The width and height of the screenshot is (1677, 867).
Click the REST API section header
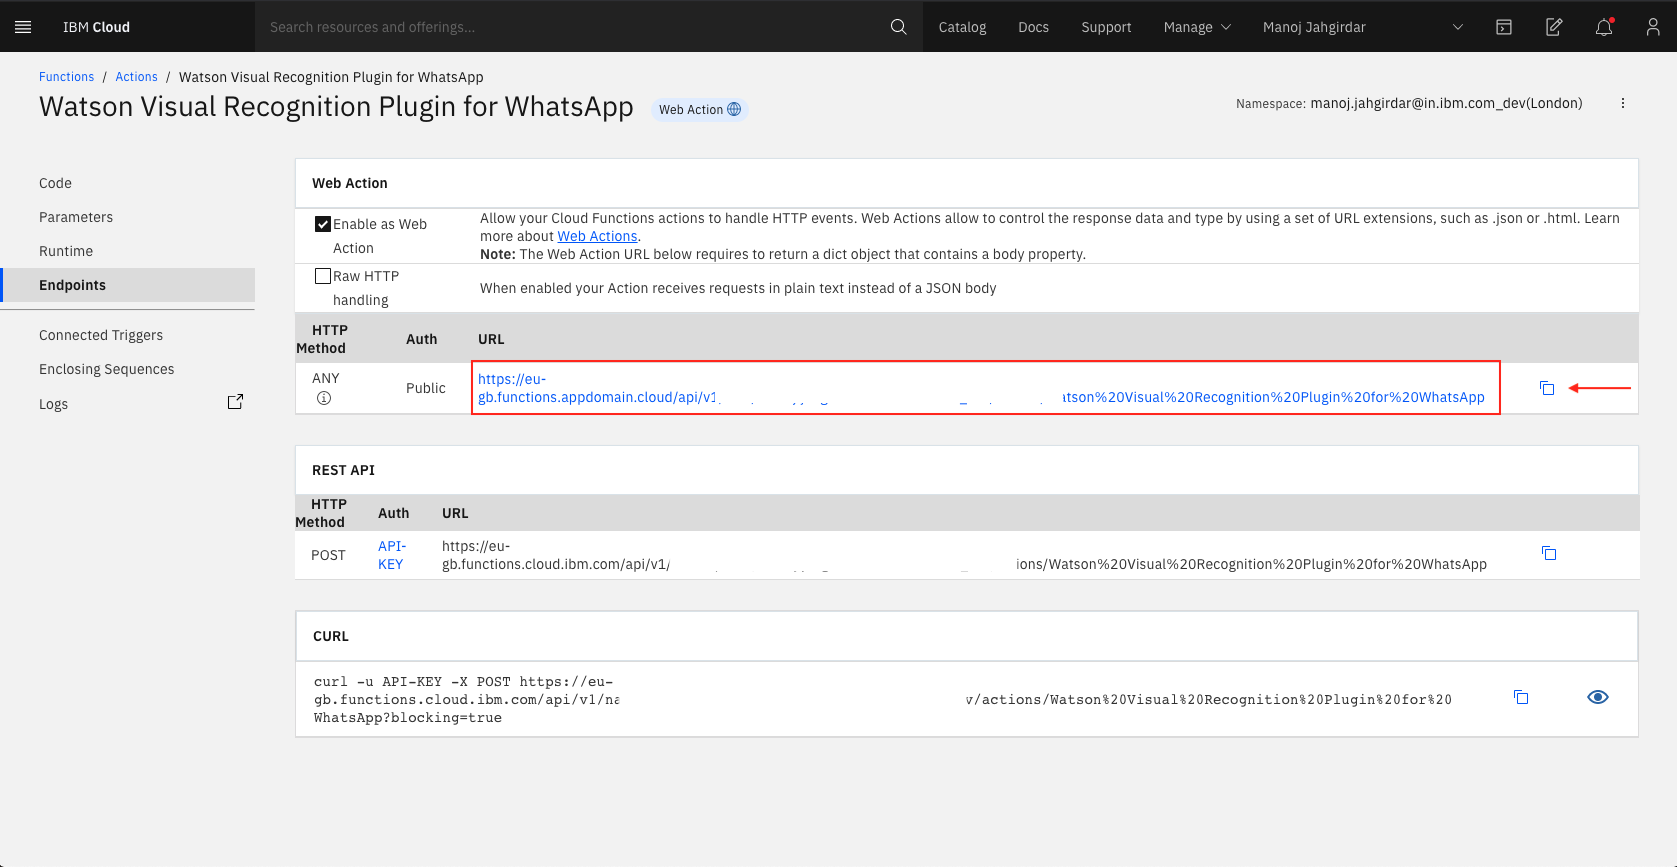[343, 470]
